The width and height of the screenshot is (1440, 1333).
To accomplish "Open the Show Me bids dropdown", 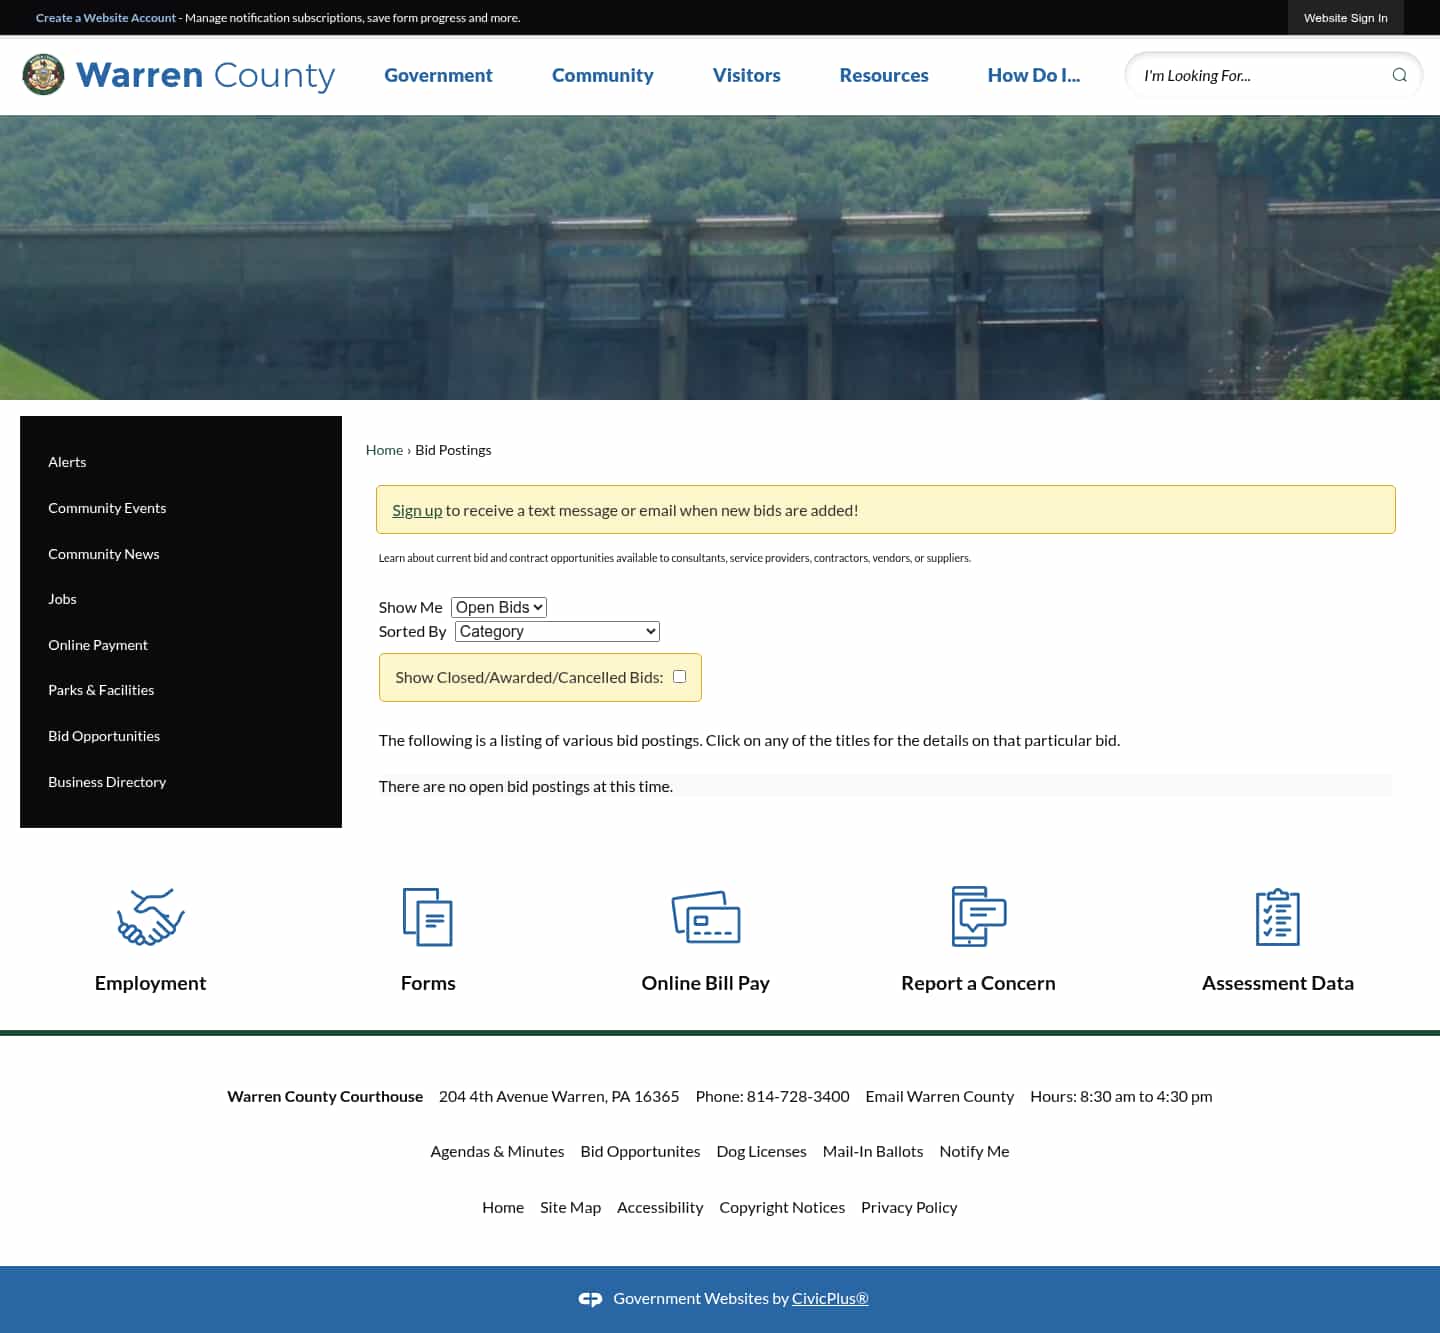I will (498, 607).
